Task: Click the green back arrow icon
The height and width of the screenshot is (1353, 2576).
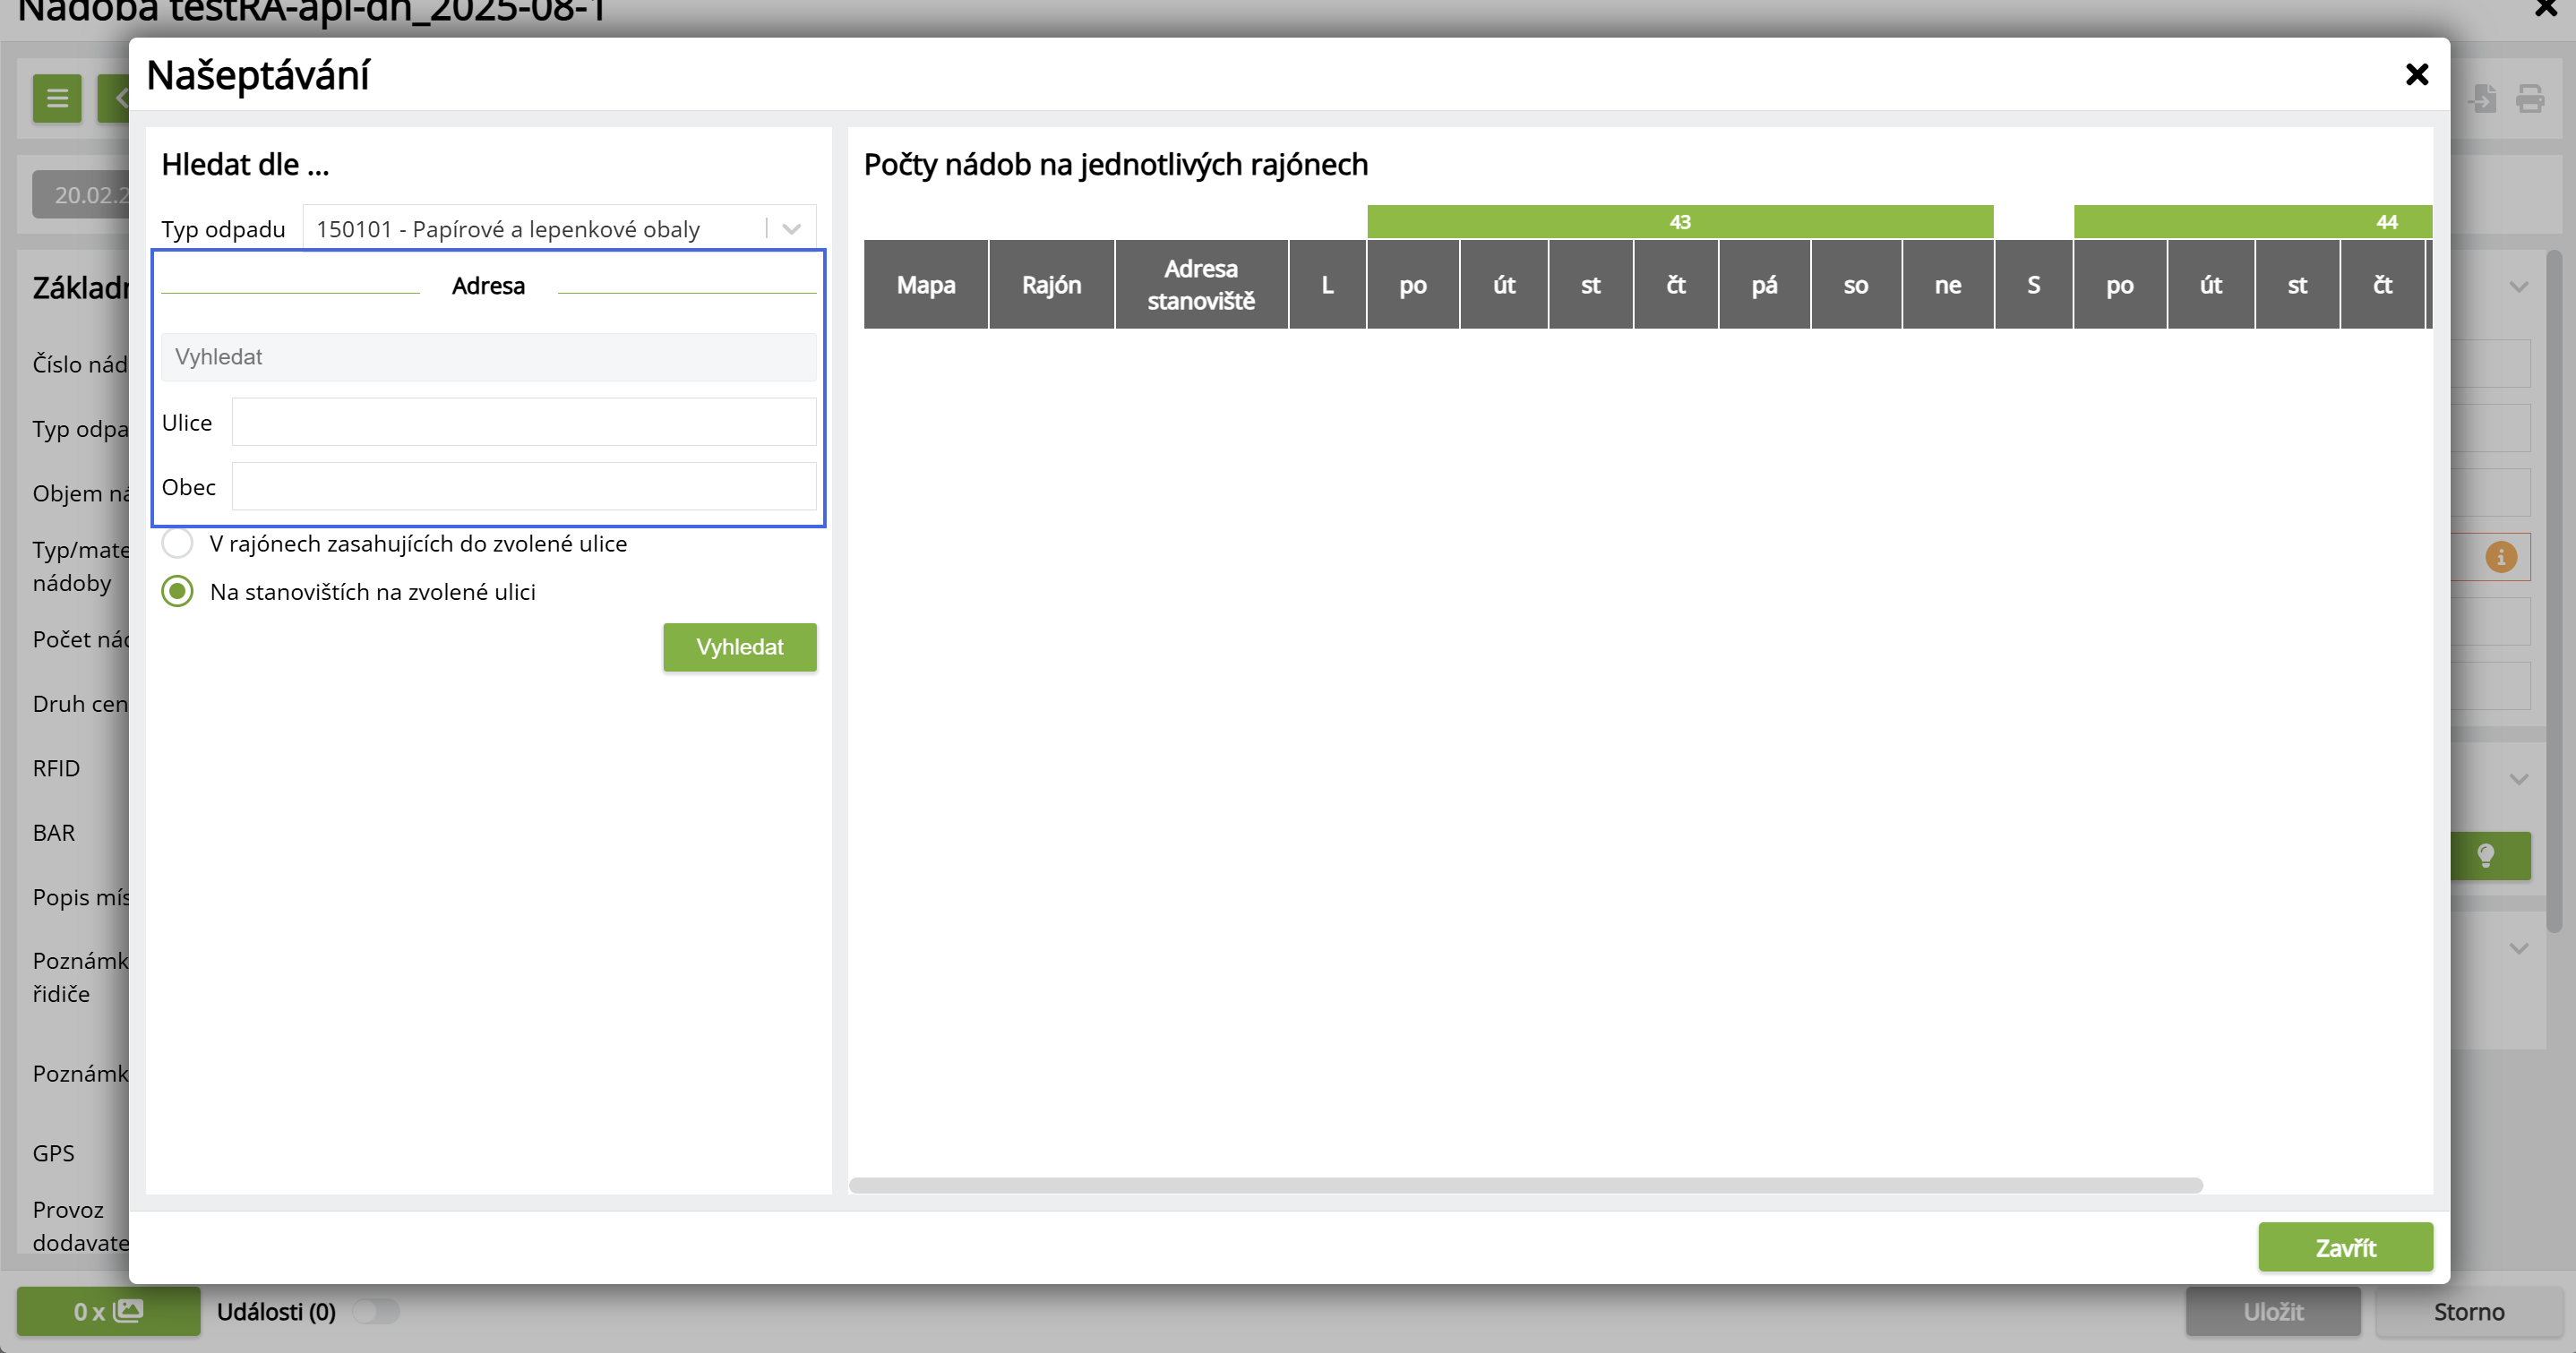Action: point(118,98)
